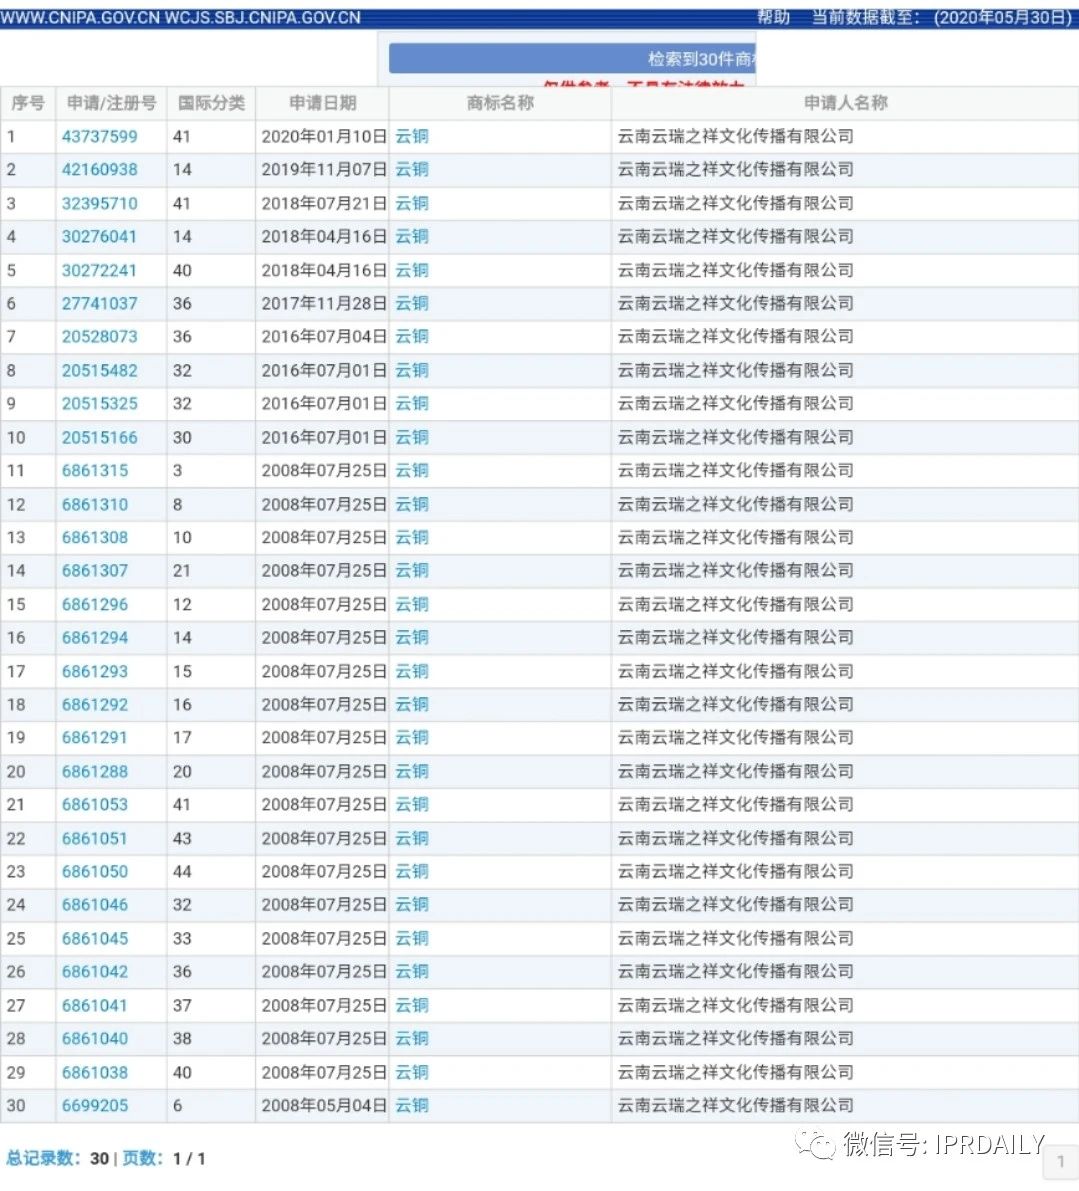Select application date 2016年07月04日
The height and width of the screenshot is (1191, 1079).
click(x=324, y=337)
